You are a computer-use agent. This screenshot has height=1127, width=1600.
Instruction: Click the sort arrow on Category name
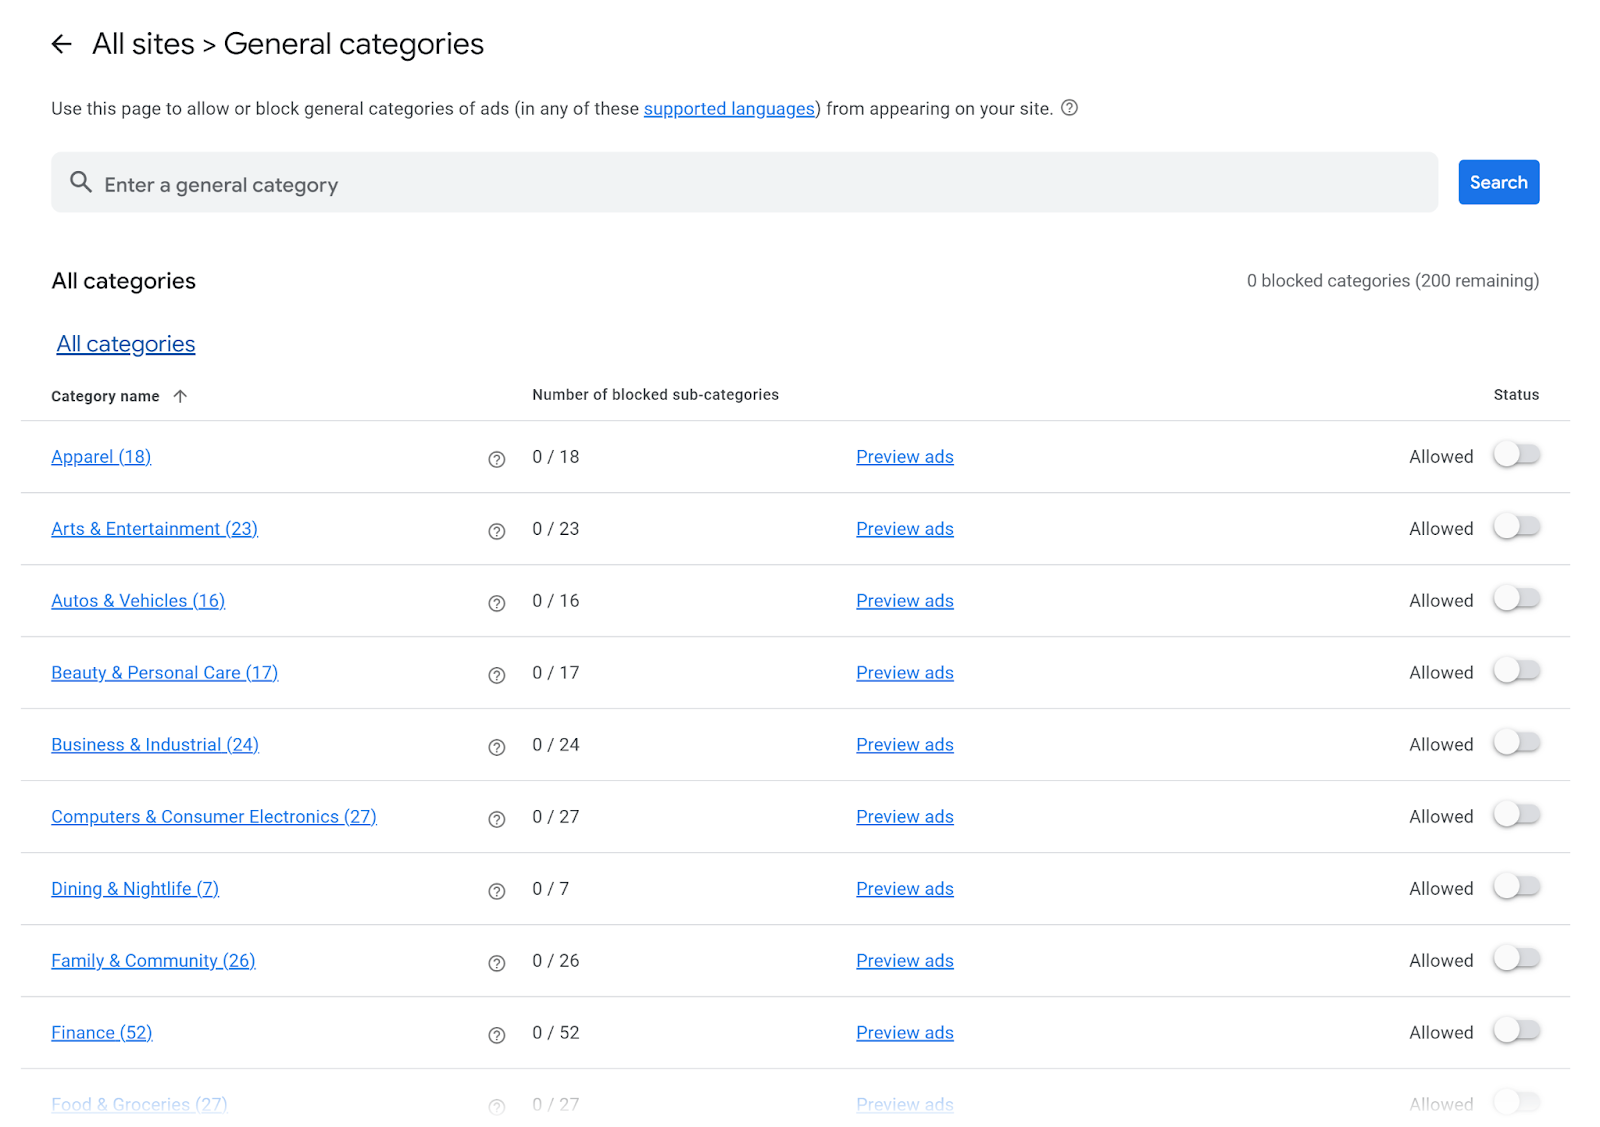(x=181, y=396)
